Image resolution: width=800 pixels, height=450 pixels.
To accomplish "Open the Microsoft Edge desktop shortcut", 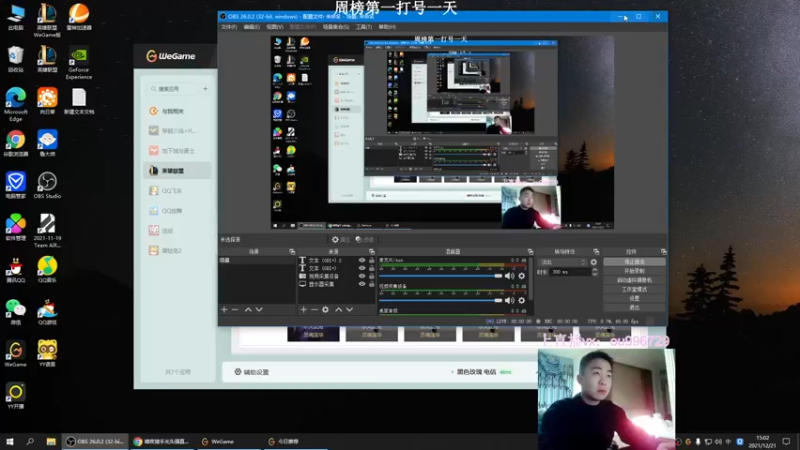I will 15,104.
